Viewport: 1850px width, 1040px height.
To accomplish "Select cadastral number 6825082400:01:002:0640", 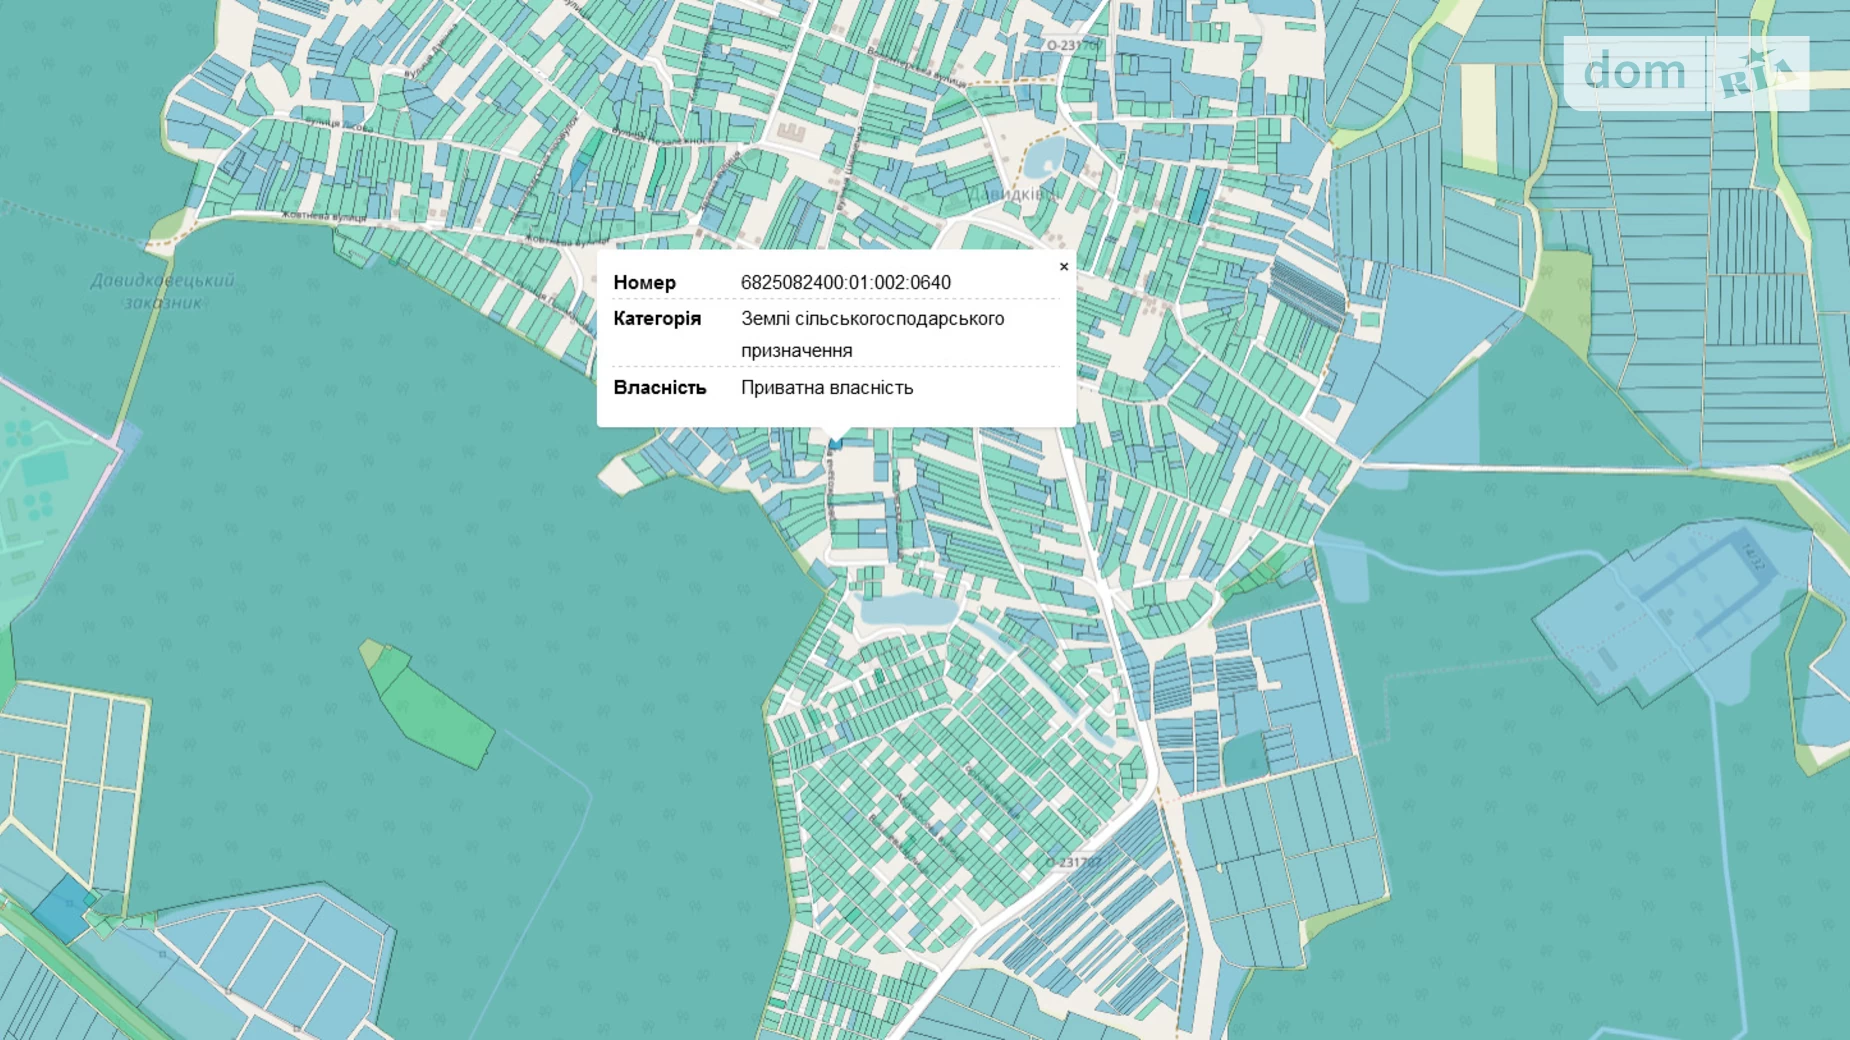I will tap(846, 283).
